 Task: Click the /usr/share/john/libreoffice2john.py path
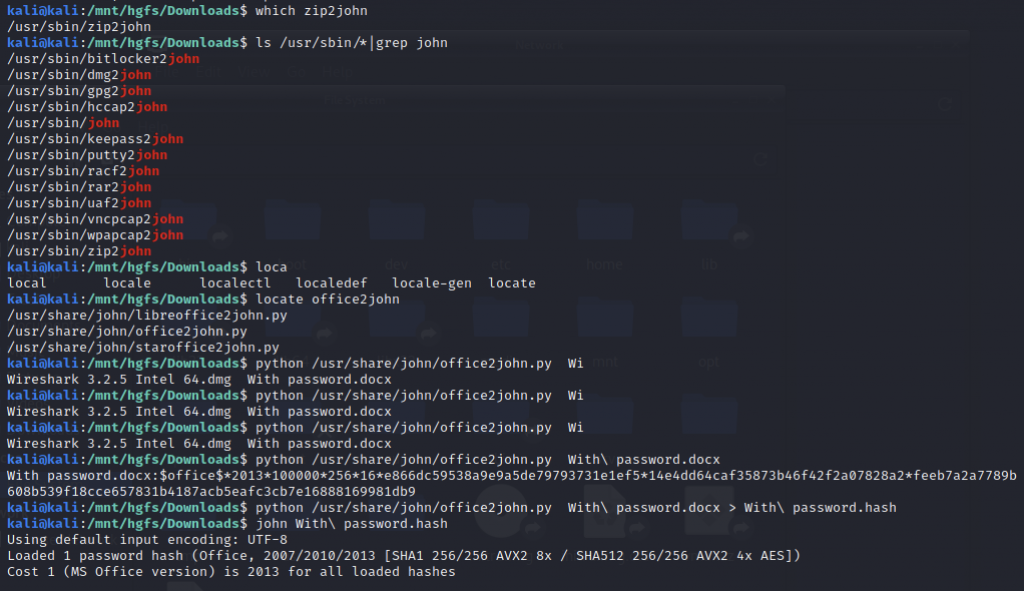(x=147, y=315)
